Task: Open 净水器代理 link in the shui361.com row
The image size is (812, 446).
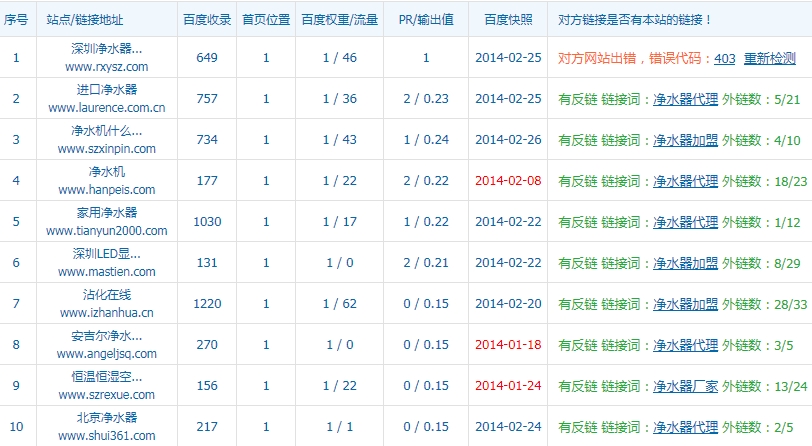Action: (x=685, y=427)
